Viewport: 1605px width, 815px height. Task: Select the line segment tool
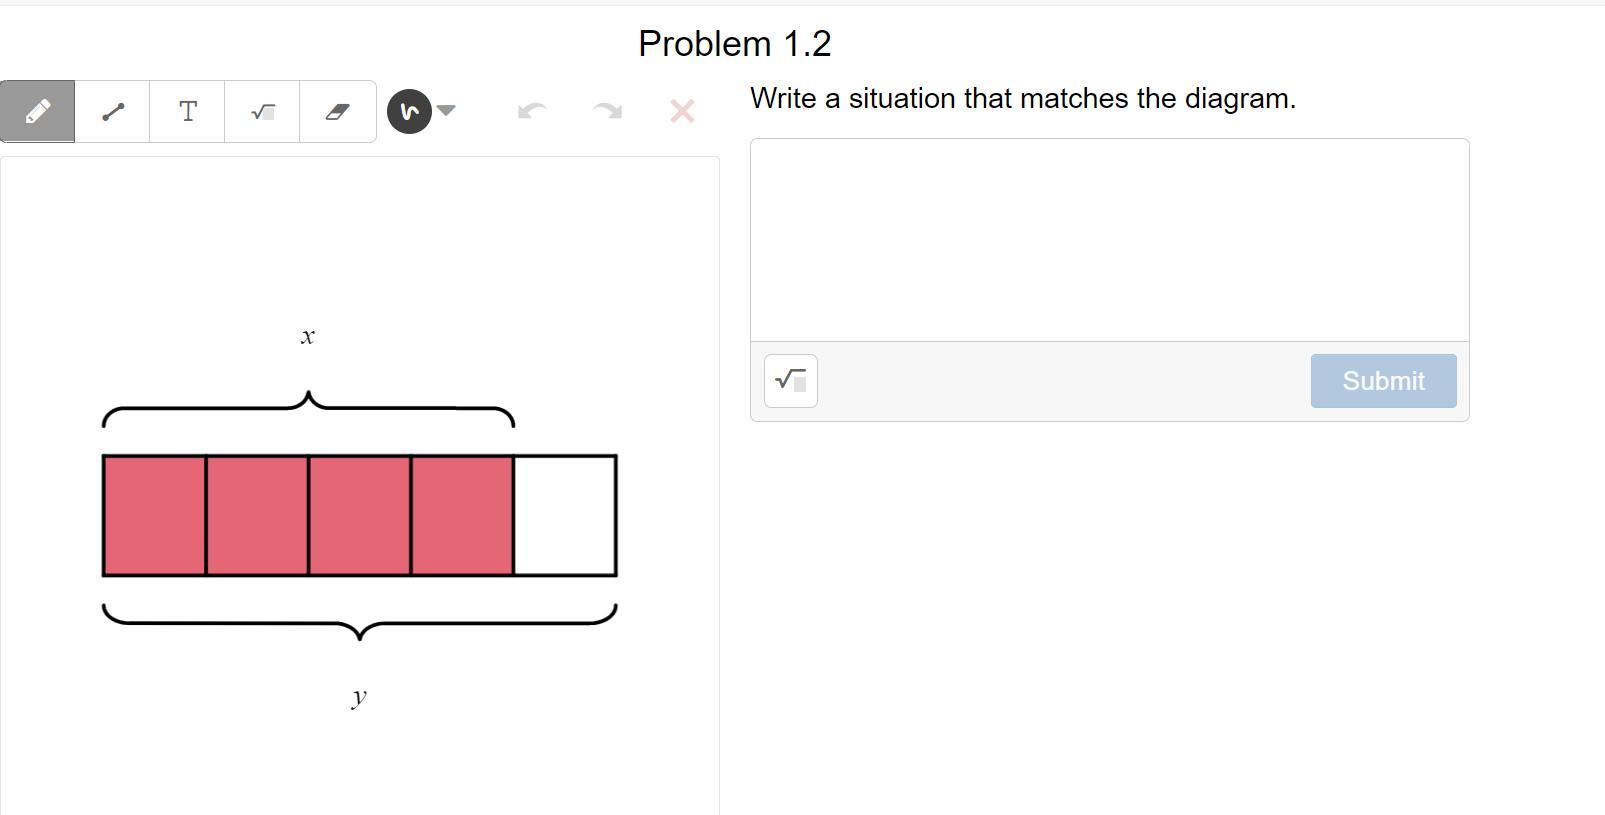pos(112,111)
